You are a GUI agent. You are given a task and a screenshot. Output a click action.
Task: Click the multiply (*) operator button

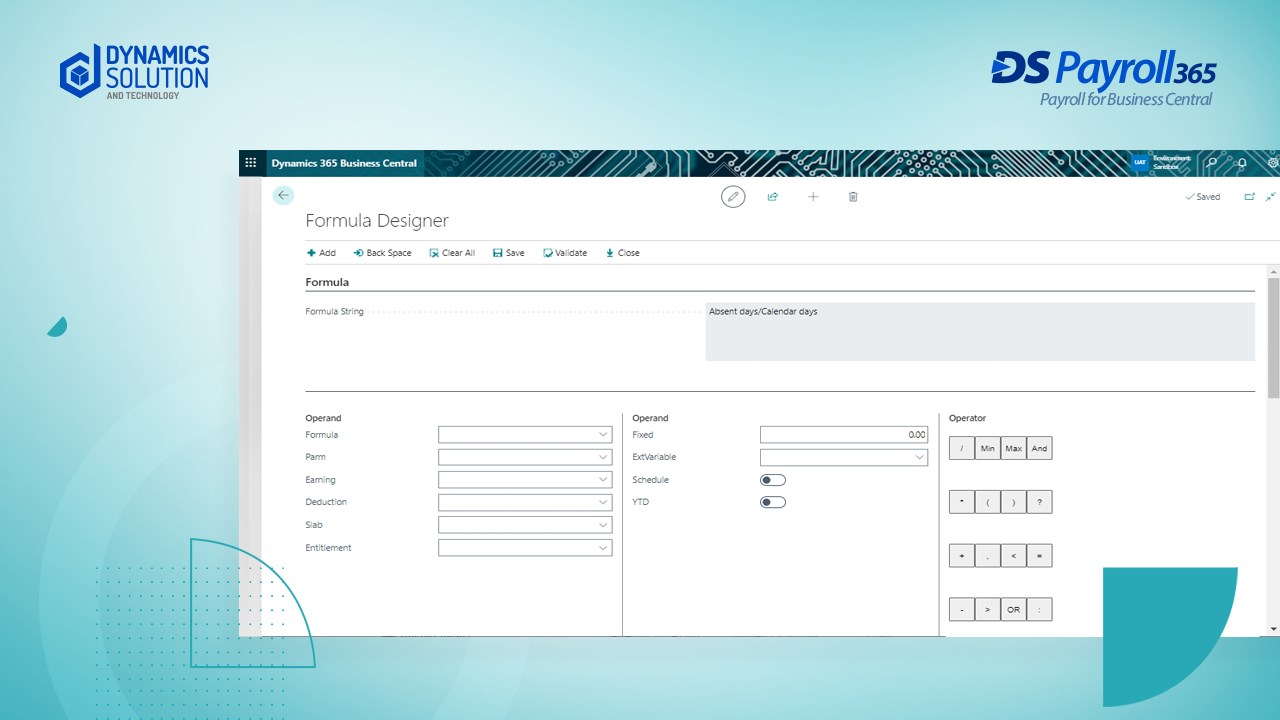pos(961,502)
